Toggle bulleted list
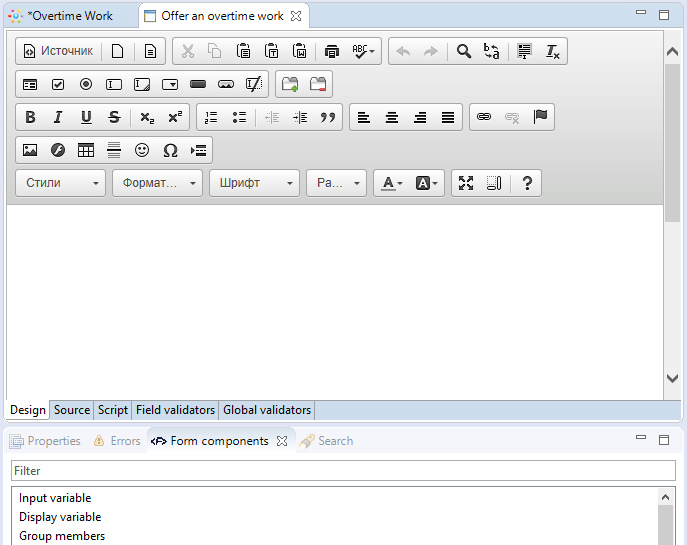 pyautogui.click(x=239, y=117)
